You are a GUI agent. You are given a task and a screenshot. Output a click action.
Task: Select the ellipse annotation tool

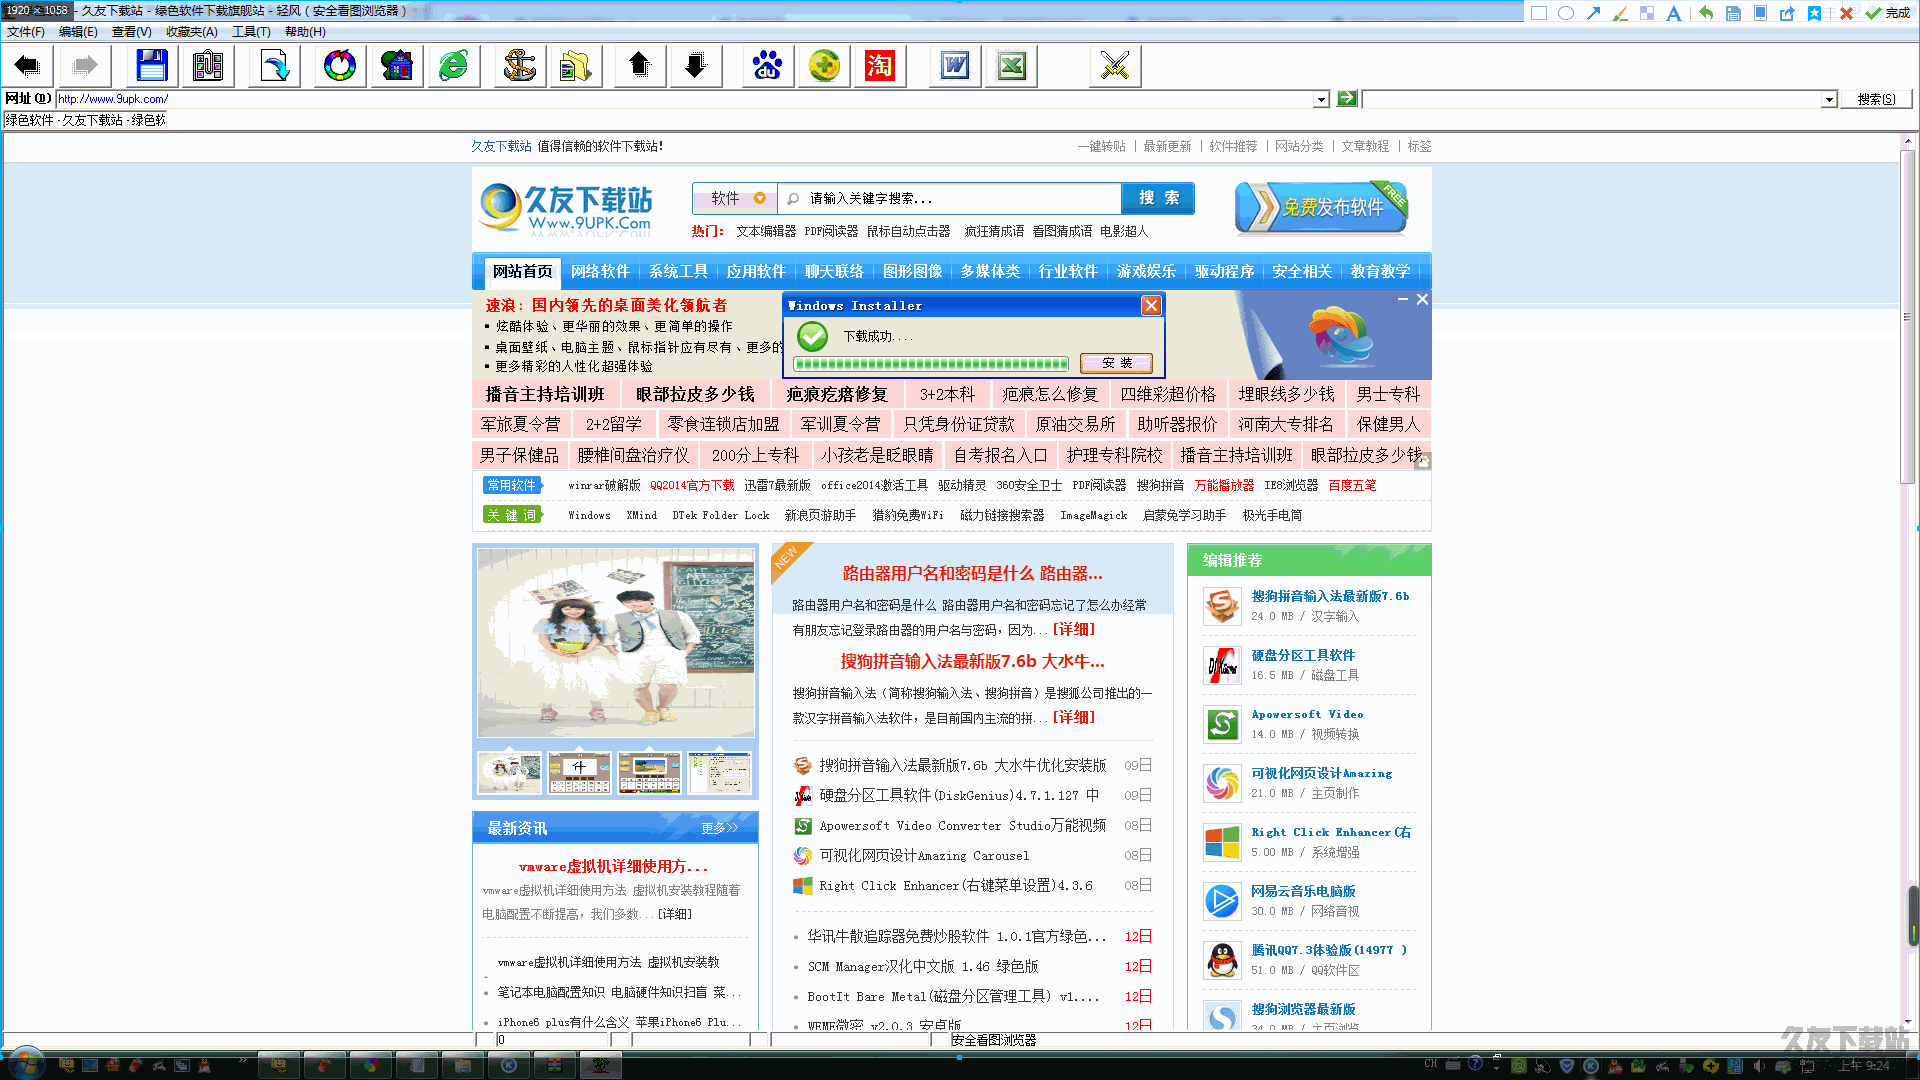pos(1566,12)
